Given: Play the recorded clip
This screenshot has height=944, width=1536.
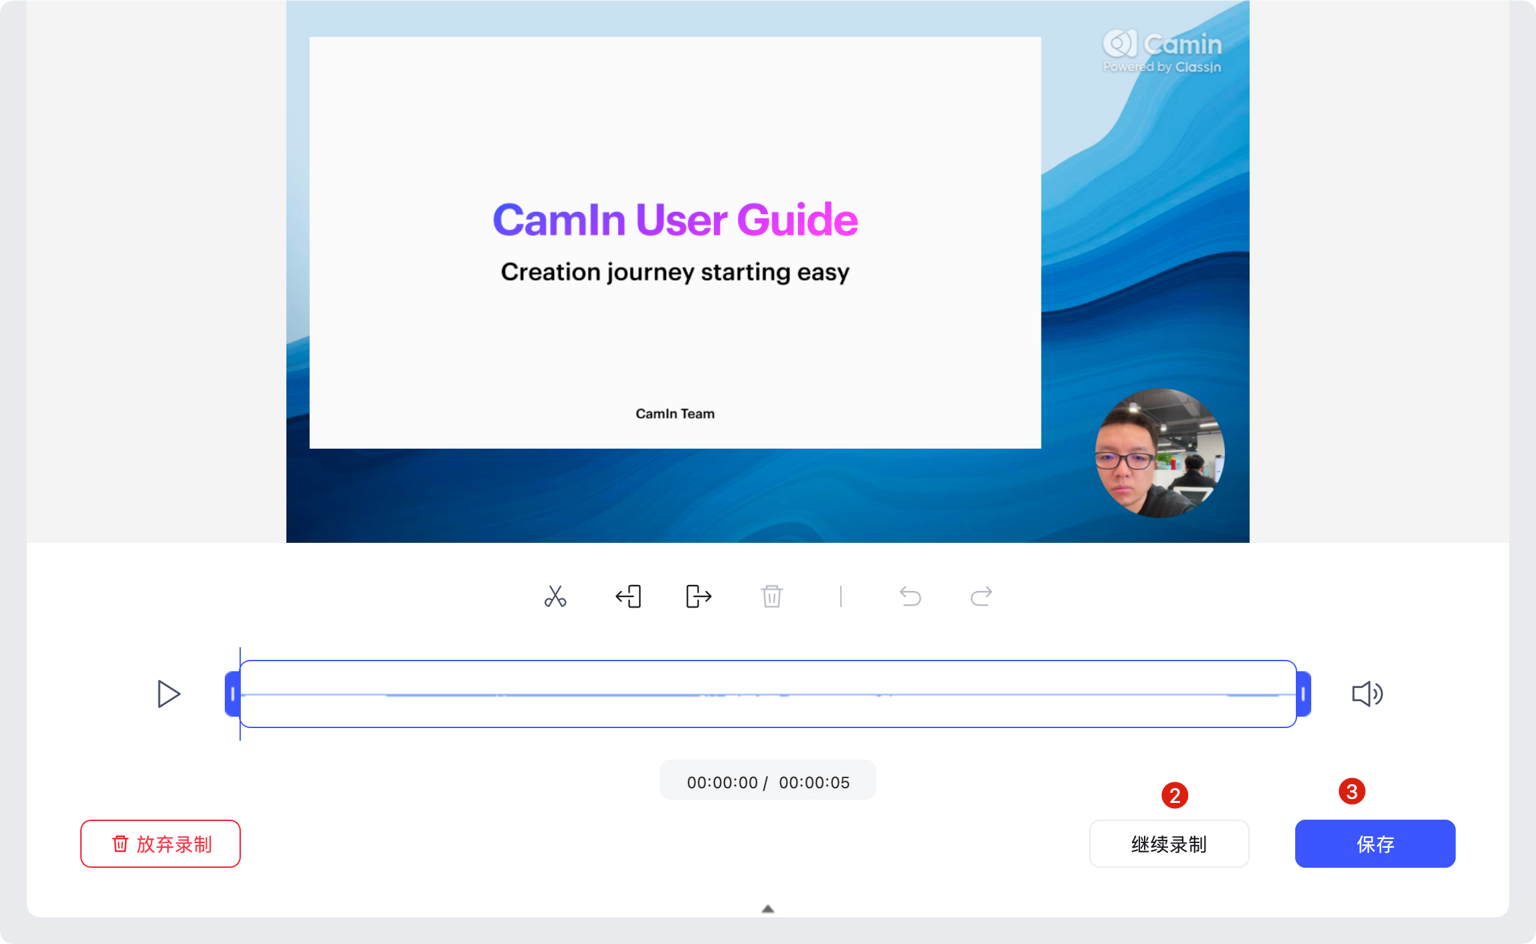Looking at the screenshot, I should [169, 694].
